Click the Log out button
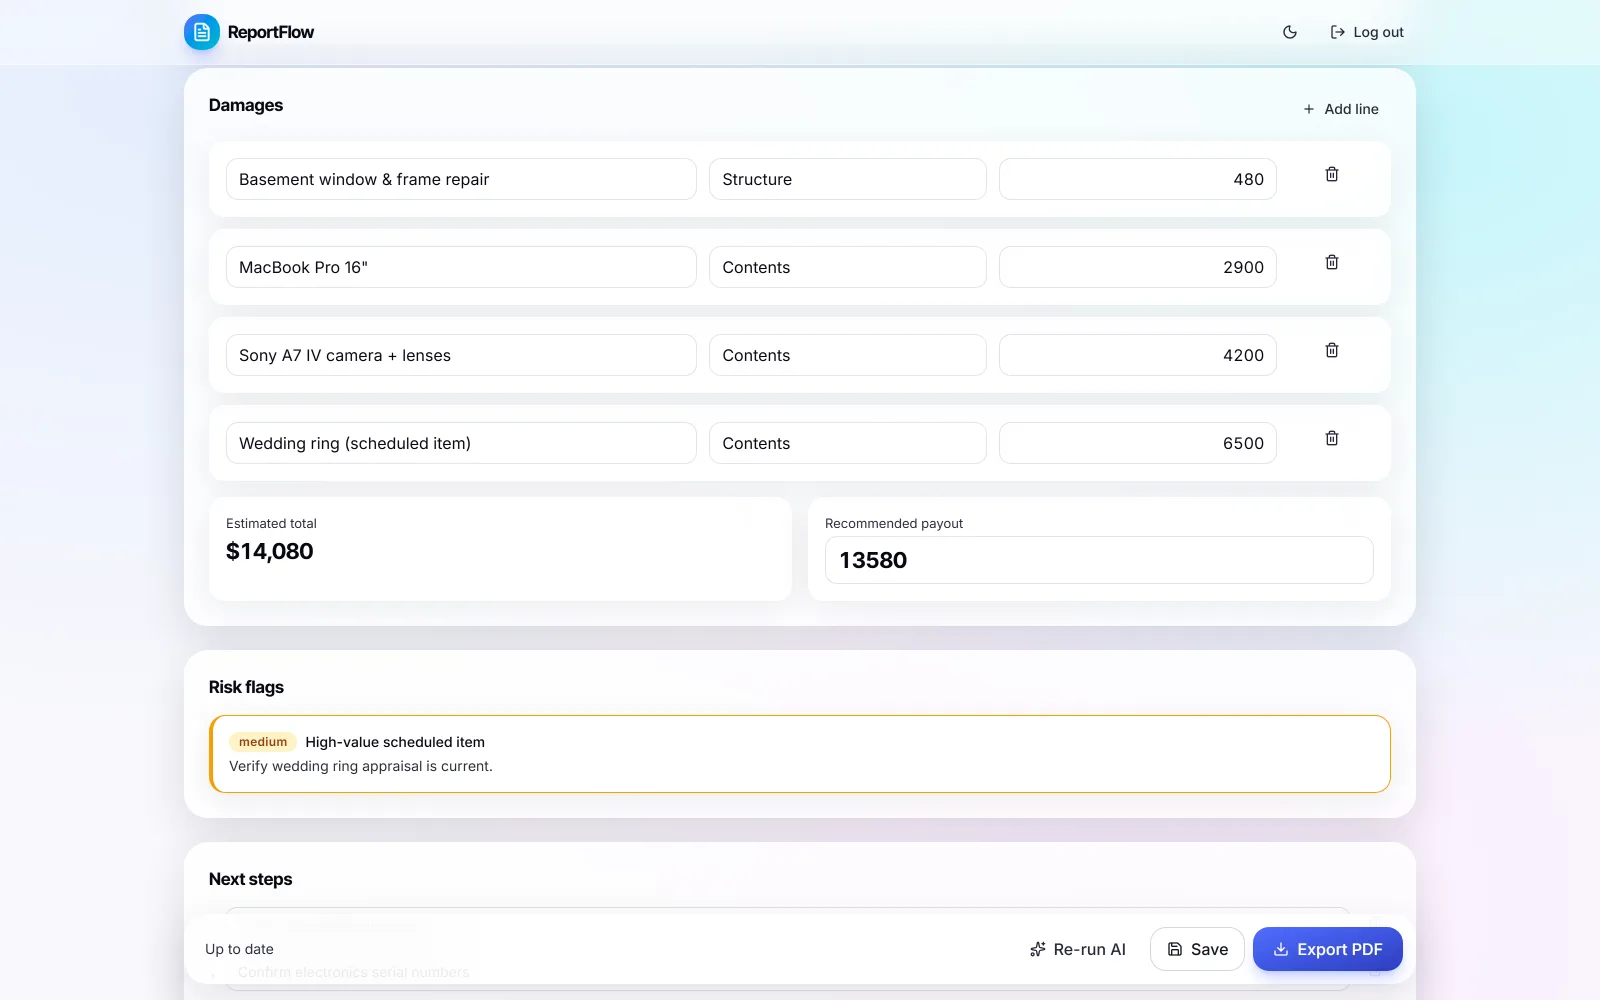1600x1000 pixels. pos(1367,32)
